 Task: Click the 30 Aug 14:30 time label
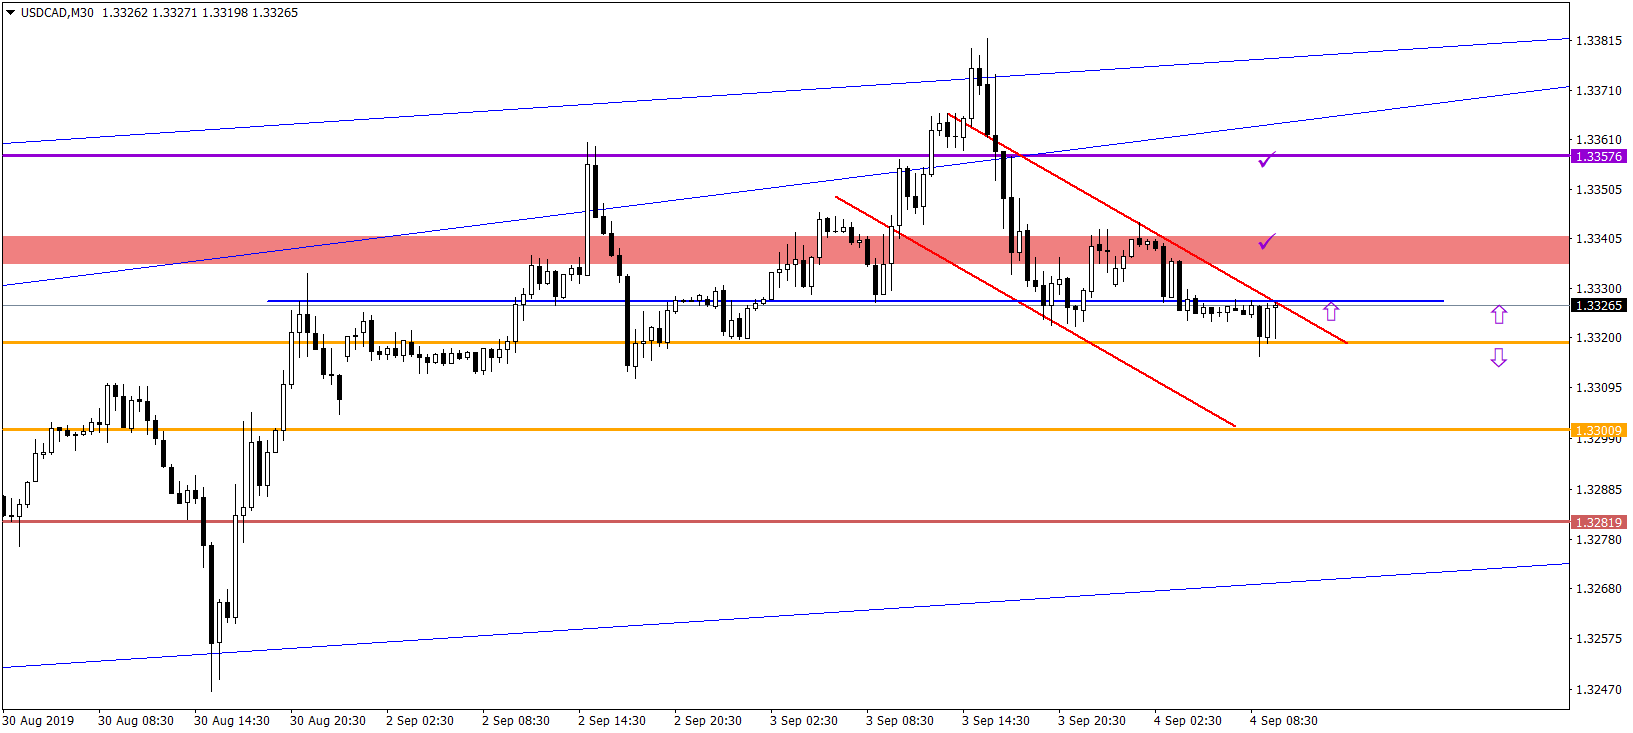(232, 721)
